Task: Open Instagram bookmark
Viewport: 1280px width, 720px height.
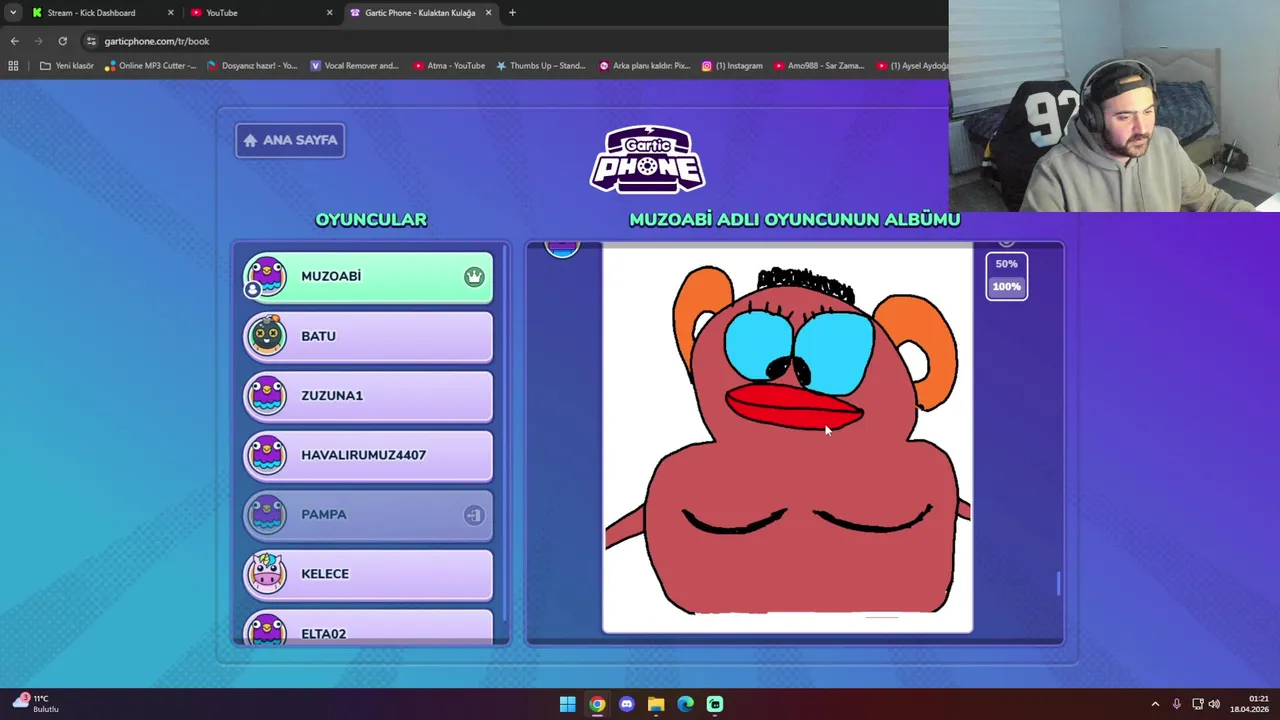Action: click(x=732, y=66)
